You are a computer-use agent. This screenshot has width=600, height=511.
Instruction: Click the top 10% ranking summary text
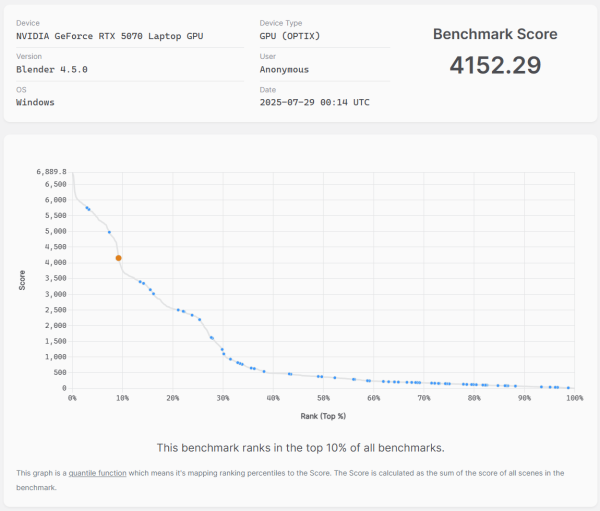click(300, 447)
